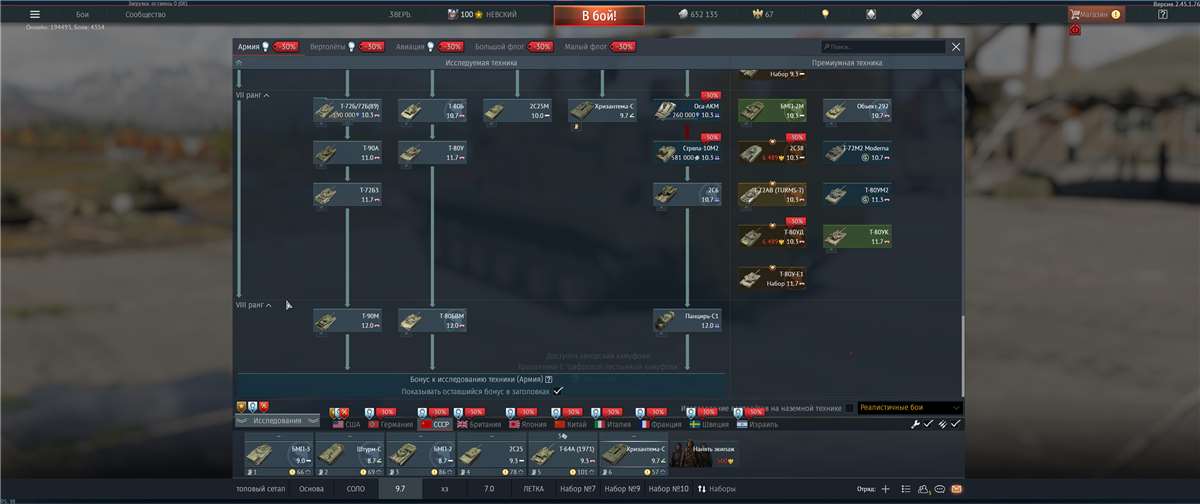This screenshot has height=504, width=1200.
Task: Select premium Т-80УМ2 vehicle card
Action: pos(857,194)
